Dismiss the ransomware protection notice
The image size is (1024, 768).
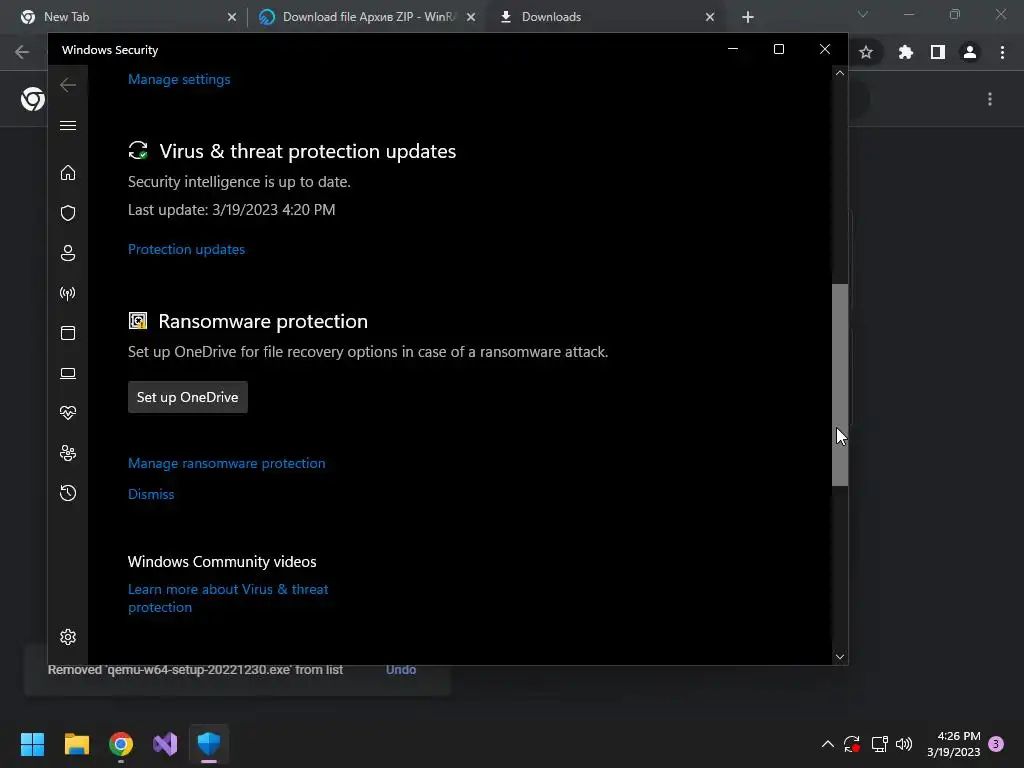tap(151, 494)
